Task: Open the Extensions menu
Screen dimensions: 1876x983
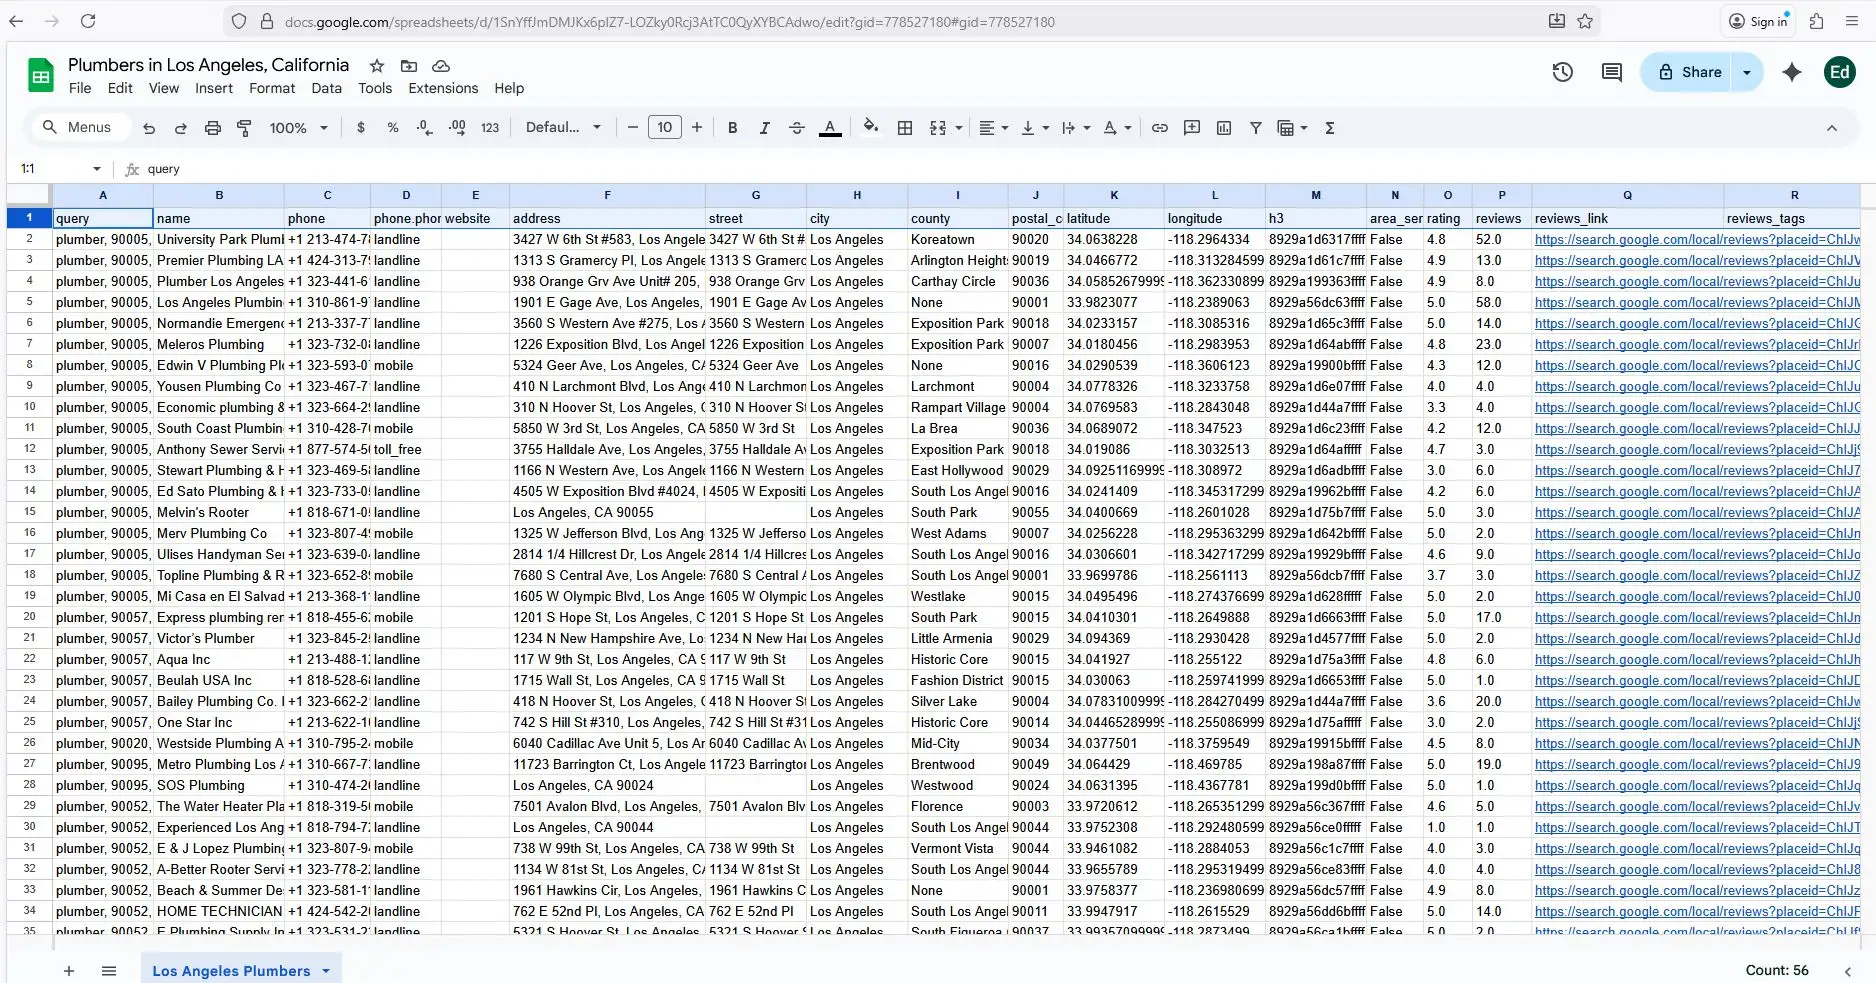Action: [x=443, y=88]
